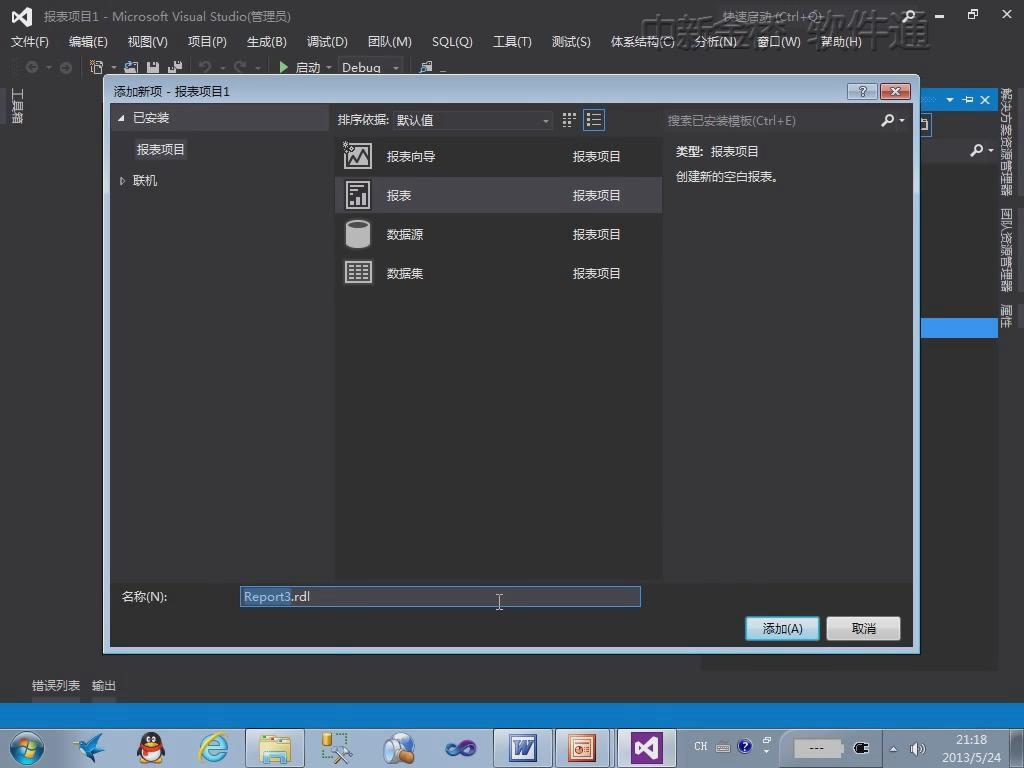This screenshot has height=768, width=1024.
Task: Click the Solution Explorer search icon
Action: [x=976, y=150]
